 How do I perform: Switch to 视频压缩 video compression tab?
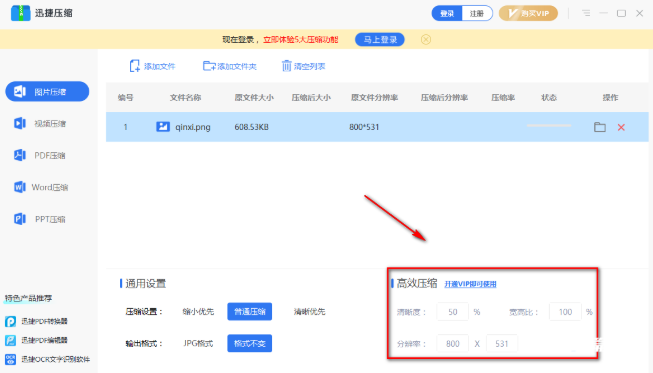point(40,124)
